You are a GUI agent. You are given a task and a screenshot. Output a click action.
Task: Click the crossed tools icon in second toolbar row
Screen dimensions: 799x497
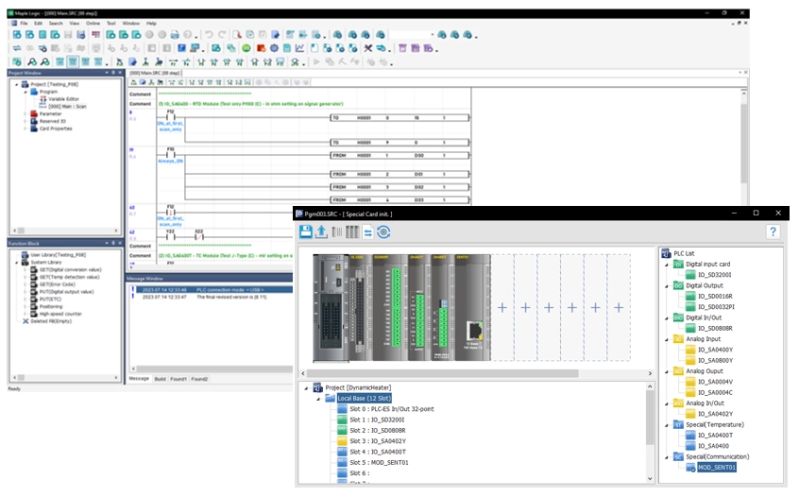point(367,48)
